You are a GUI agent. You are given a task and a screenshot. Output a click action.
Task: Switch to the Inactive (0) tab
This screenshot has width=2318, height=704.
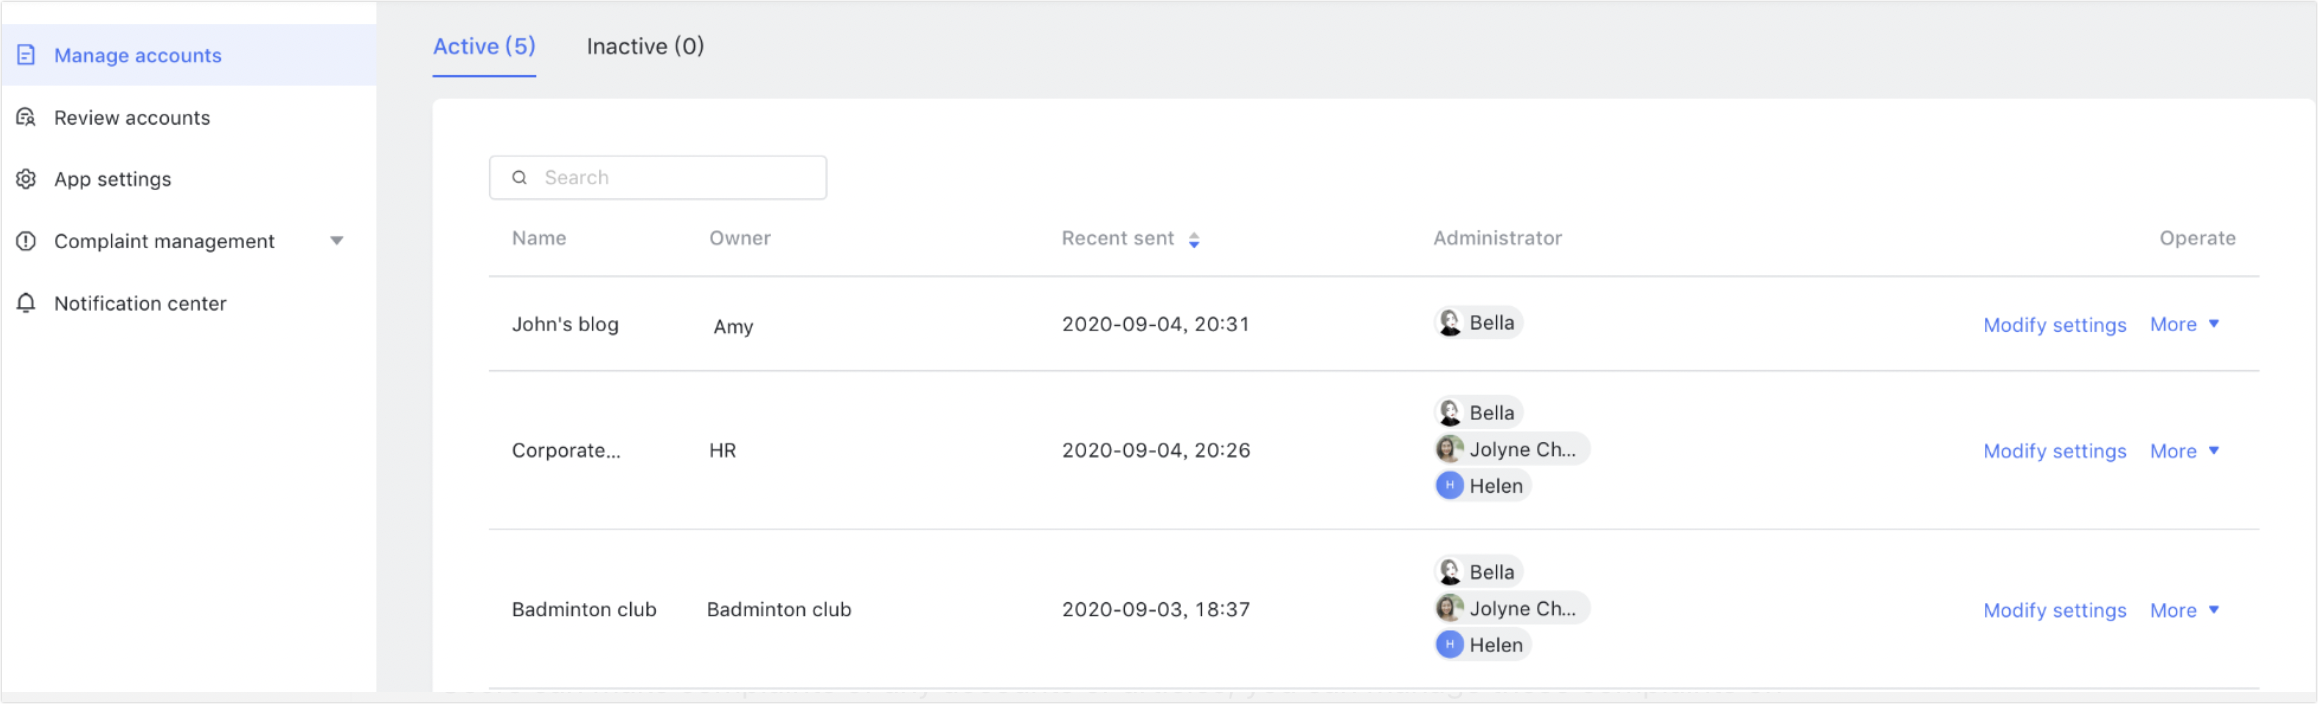tap(645, 46)
